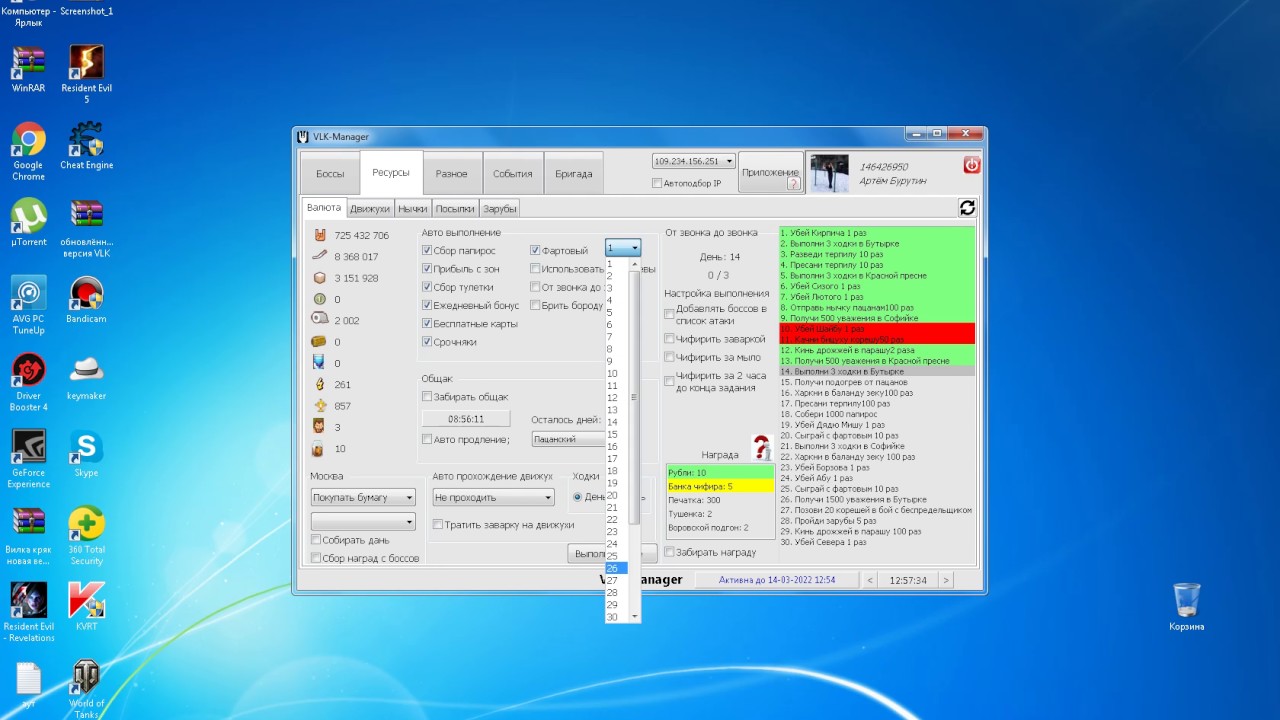Uncheck the Прибыль с зон checkbox
This screenshot has width=1280, height=720.
tap(427, 269)
